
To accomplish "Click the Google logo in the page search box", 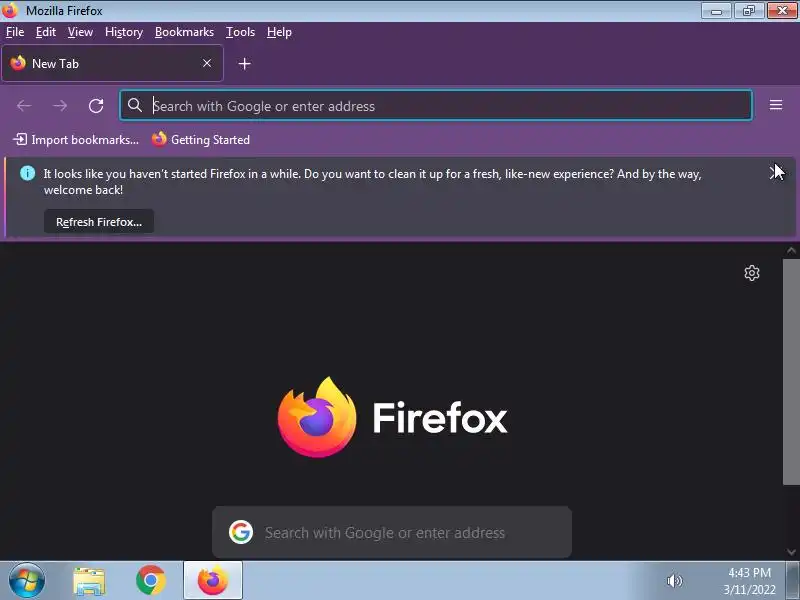I will 241,532.
